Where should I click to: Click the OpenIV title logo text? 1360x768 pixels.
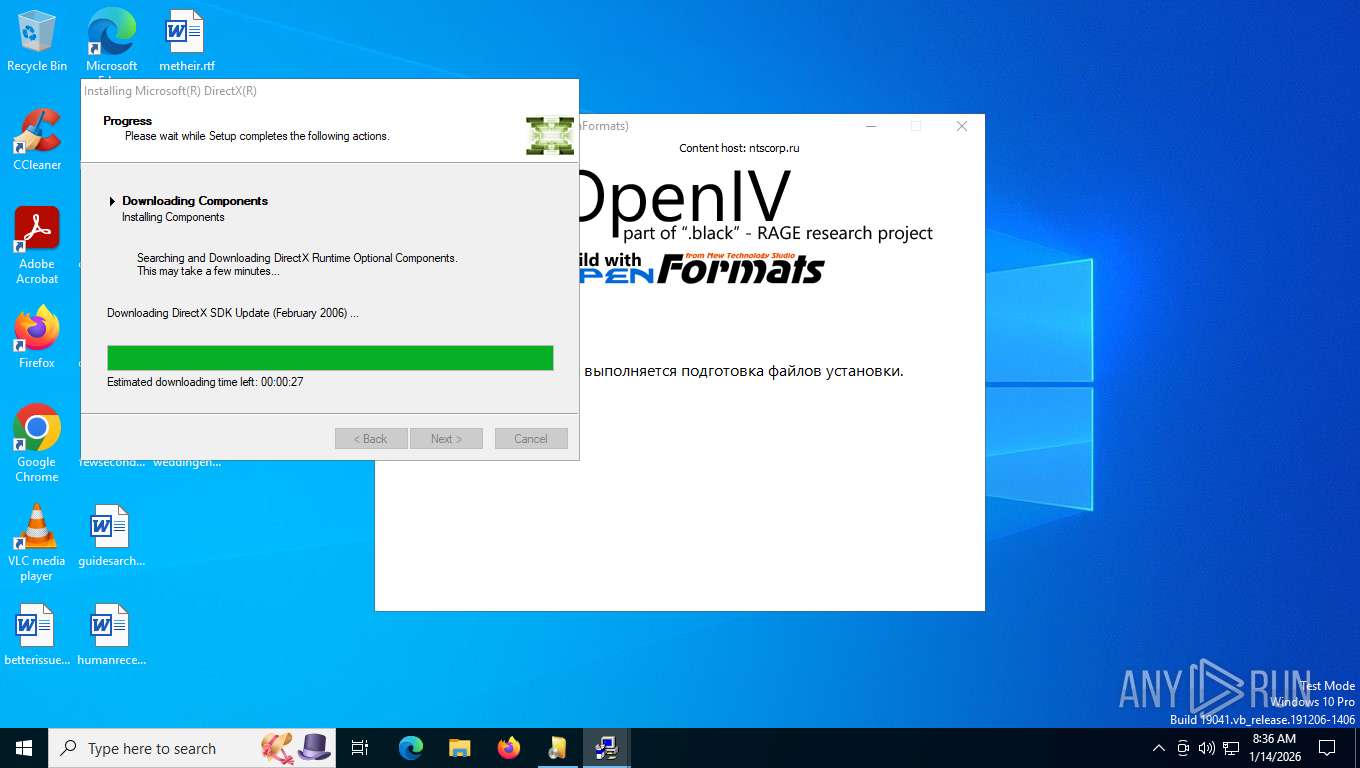click(x=686, y=196)
